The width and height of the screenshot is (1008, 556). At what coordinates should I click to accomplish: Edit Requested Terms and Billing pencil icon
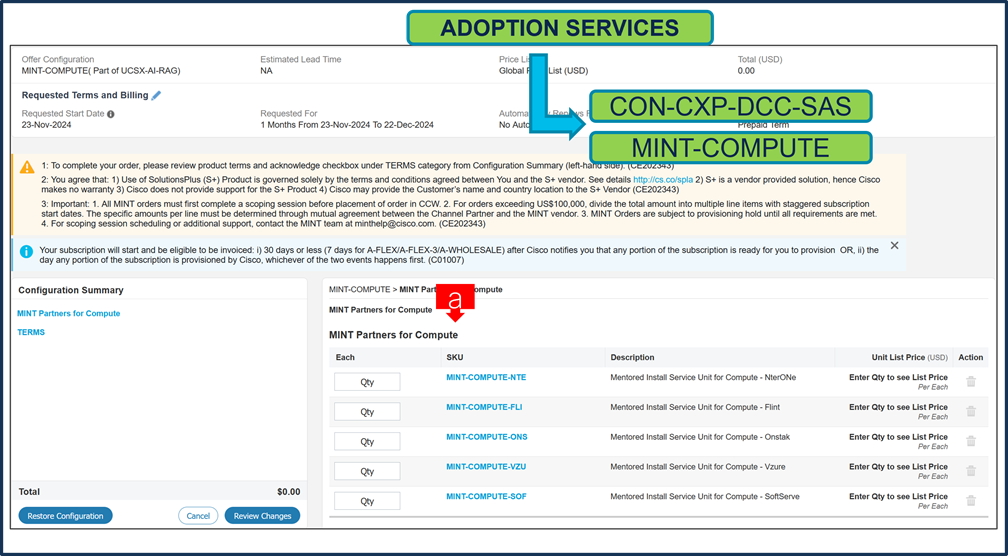pyautogui.click(x=156, y=95)
